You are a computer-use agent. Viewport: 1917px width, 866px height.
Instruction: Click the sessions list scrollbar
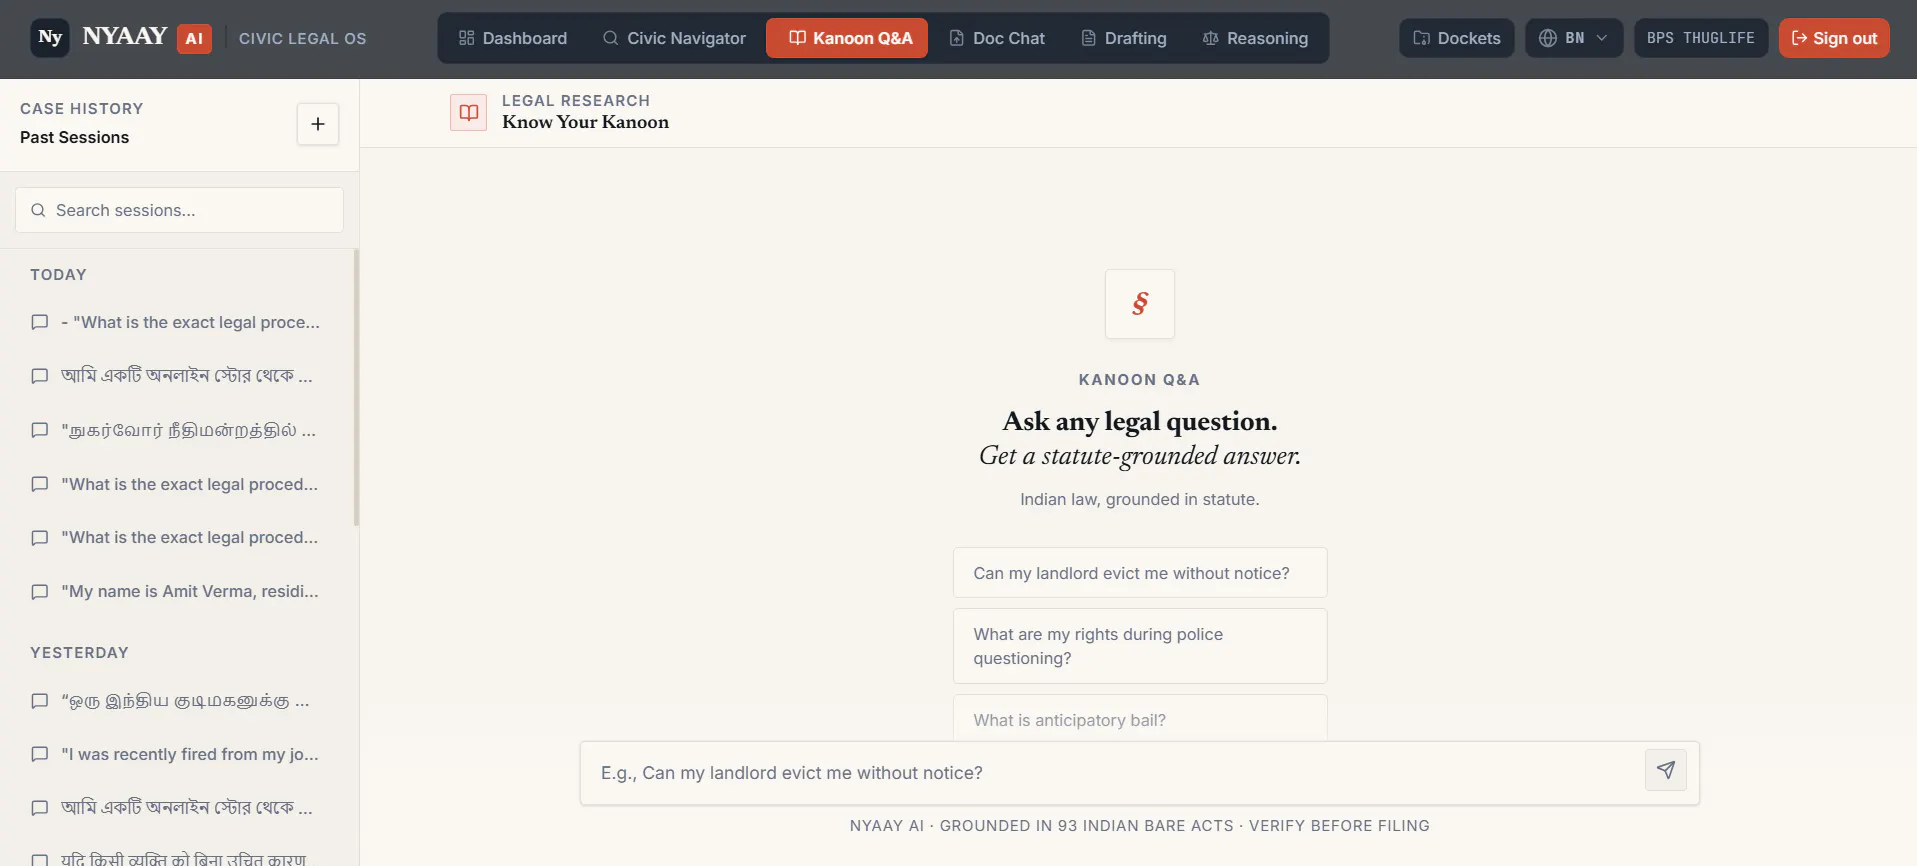pyautogui.click(x=356, y=388)
